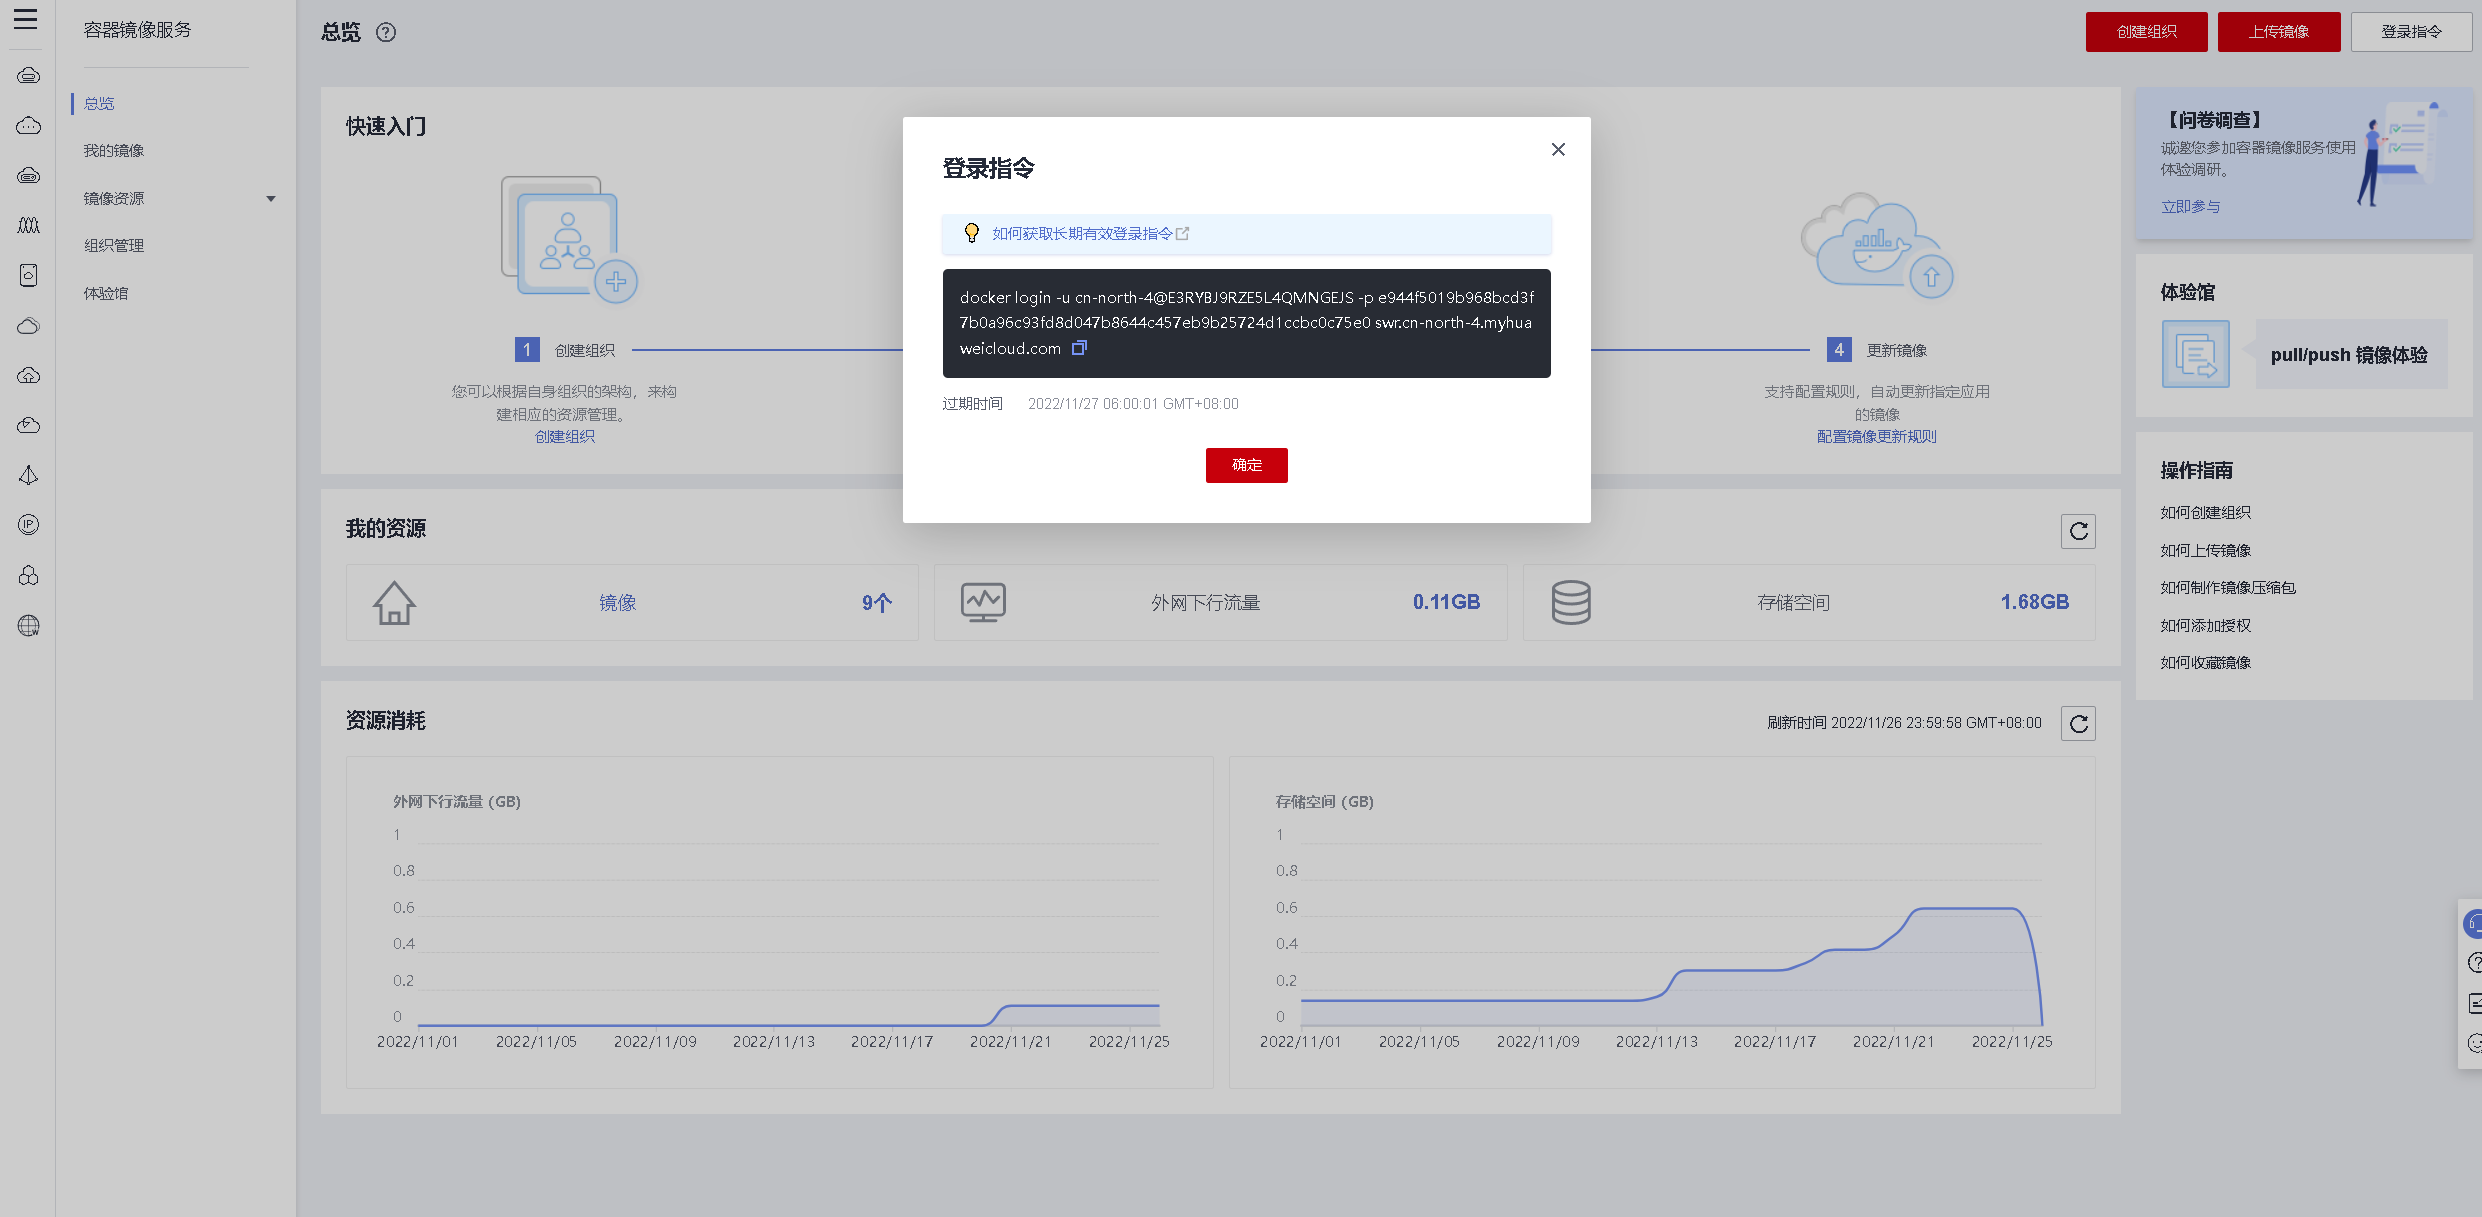Open 如何制作镜像压缩包 guide

point(2227,588)
